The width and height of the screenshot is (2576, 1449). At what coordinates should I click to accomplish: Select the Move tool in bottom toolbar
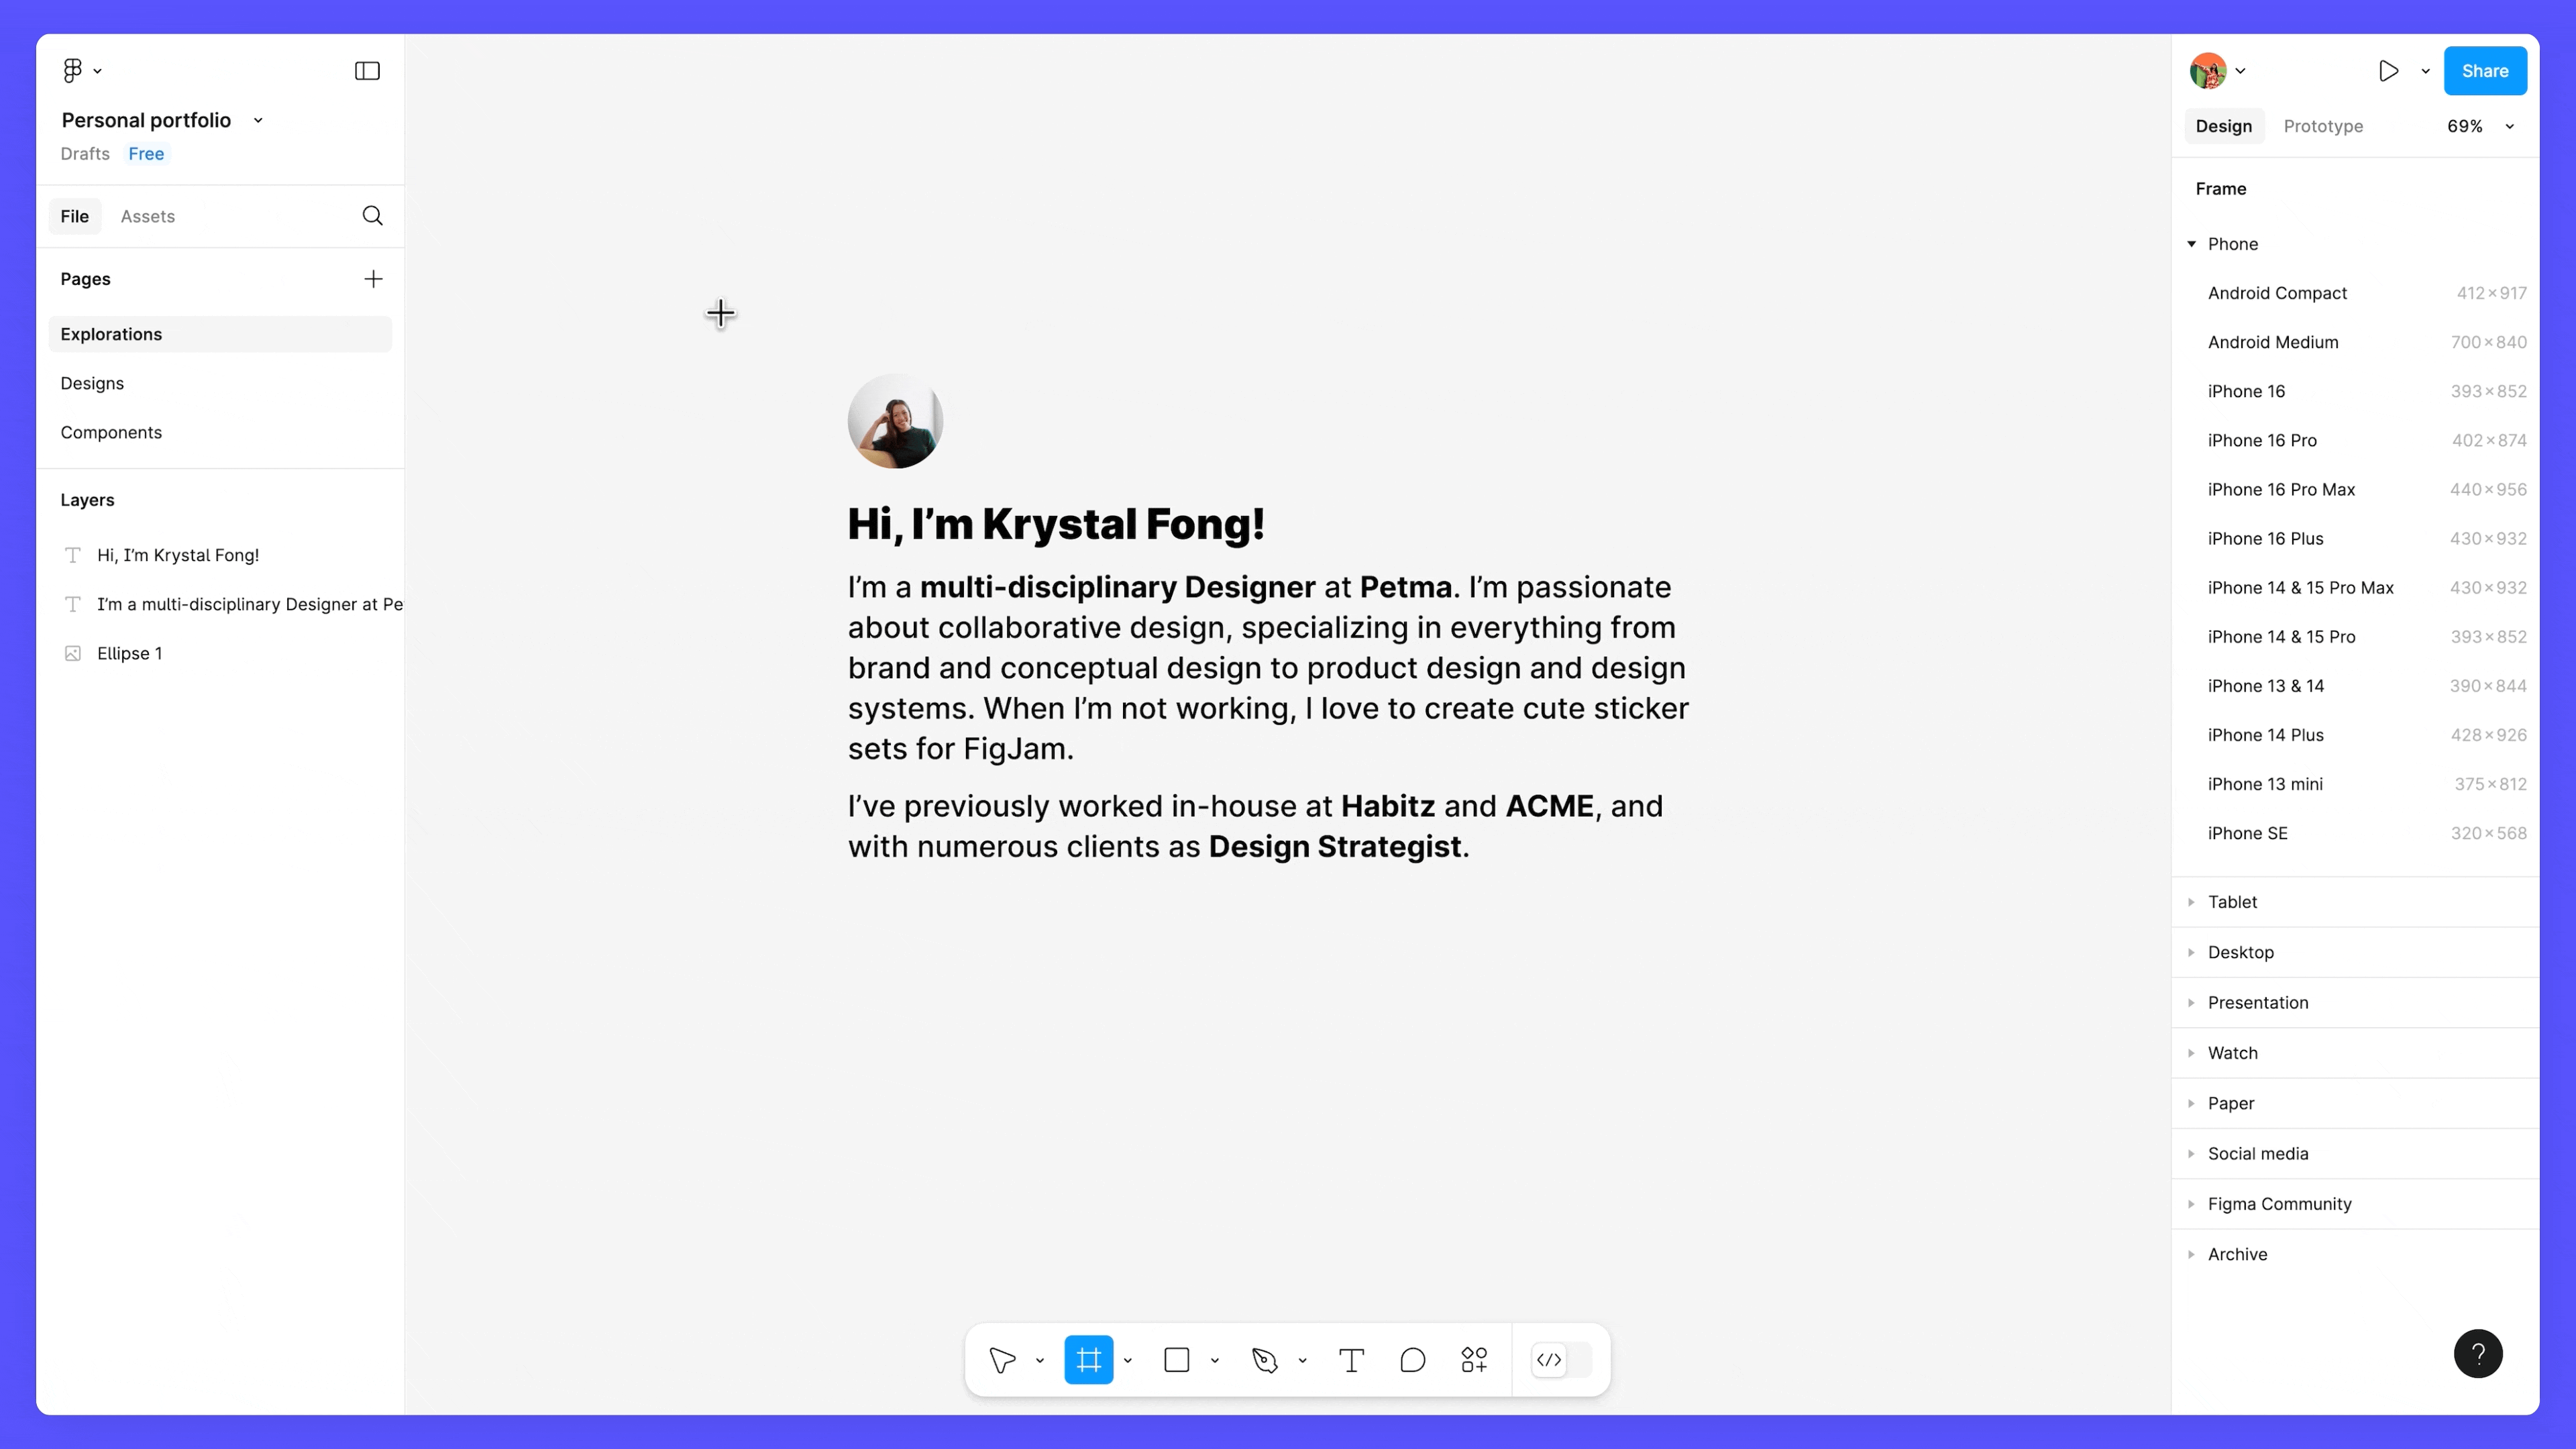click(1002, 1360)
